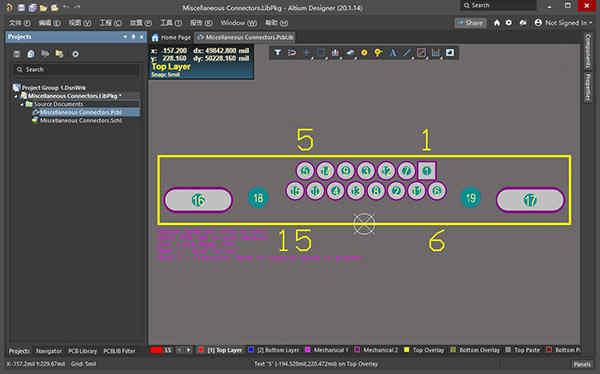Viewport: 600px width, 374px height.
Task: Click the dimension tool icon
Action: [x=435, y=52]
